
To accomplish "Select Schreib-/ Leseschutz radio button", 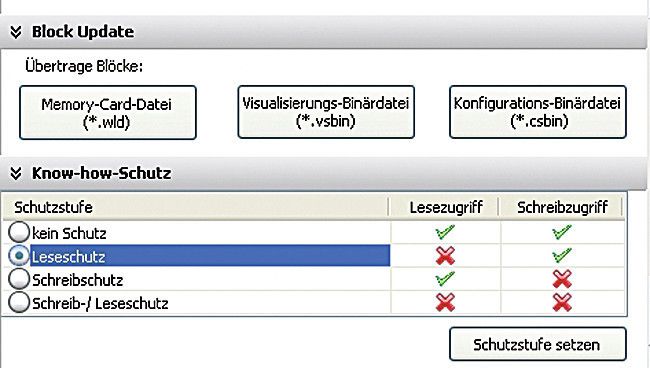I will (19, 302).
